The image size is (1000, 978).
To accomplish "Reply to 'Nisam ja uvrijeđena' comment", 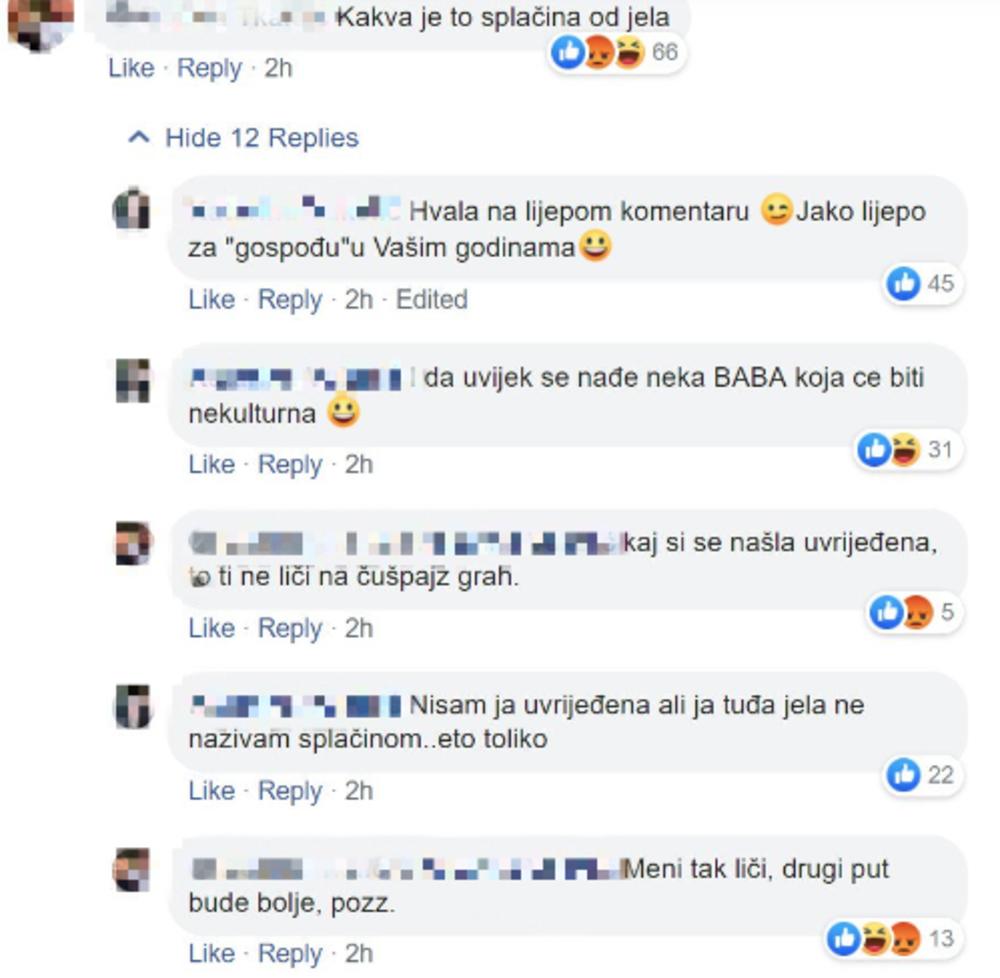I will tap(290, 791).
